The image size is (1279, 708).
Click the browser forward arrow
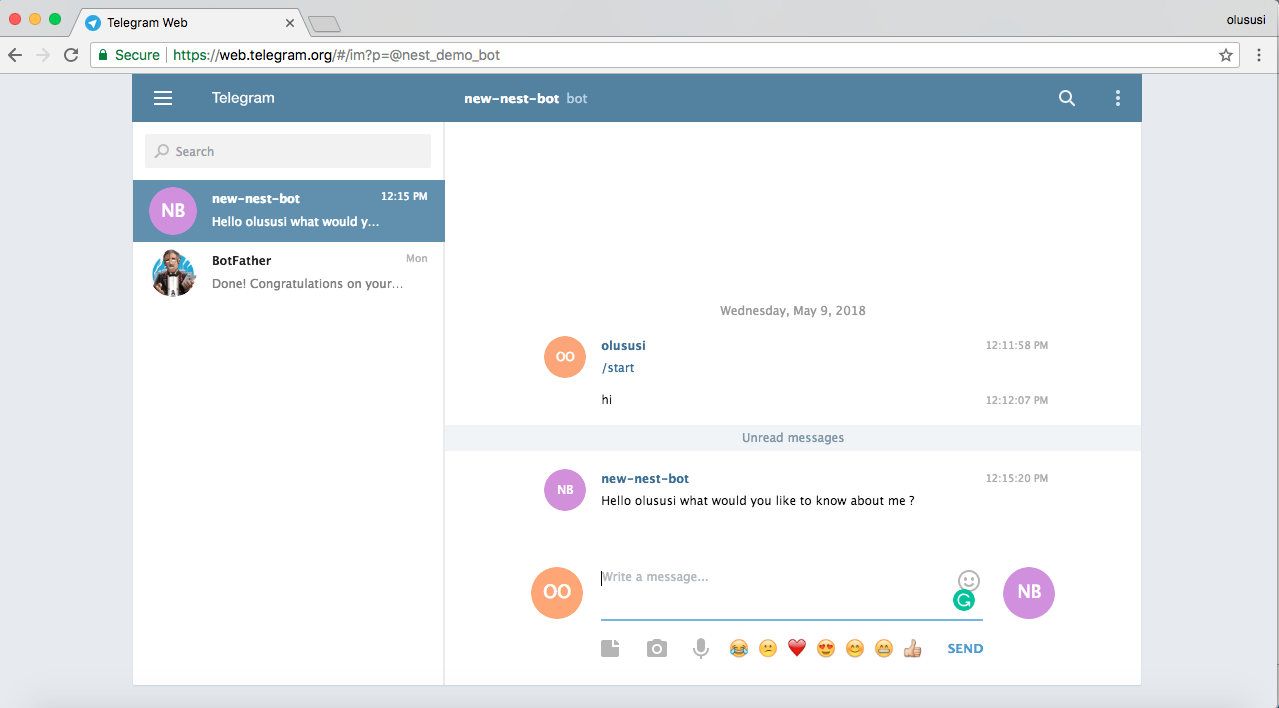(x=43, y=55)
